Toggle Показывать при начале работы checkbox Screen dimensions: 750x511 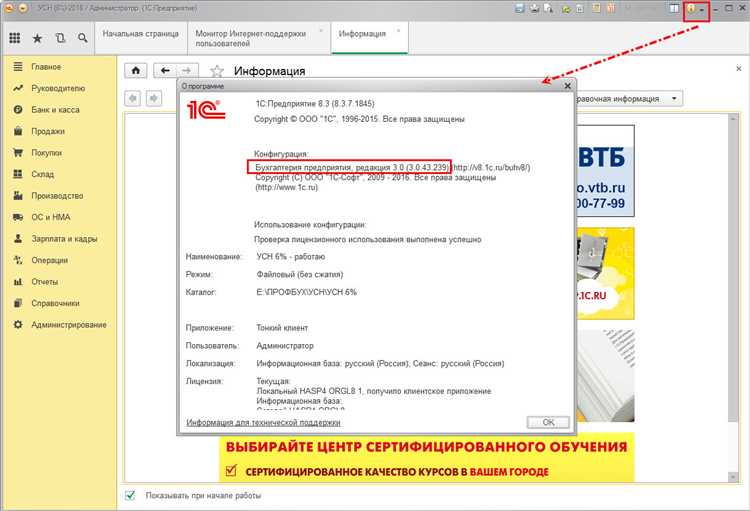(130, 495)
